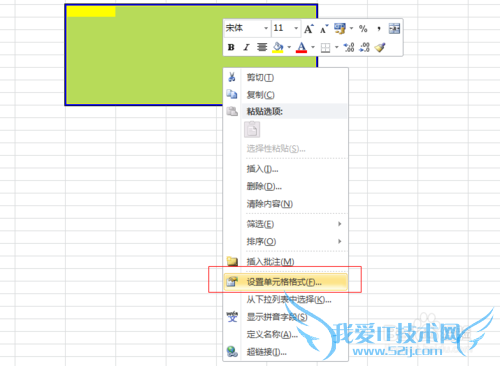The width and height of the screenshot is (500, 366).
Task: Apply accounting number format icon
Action: click(340, 29)
